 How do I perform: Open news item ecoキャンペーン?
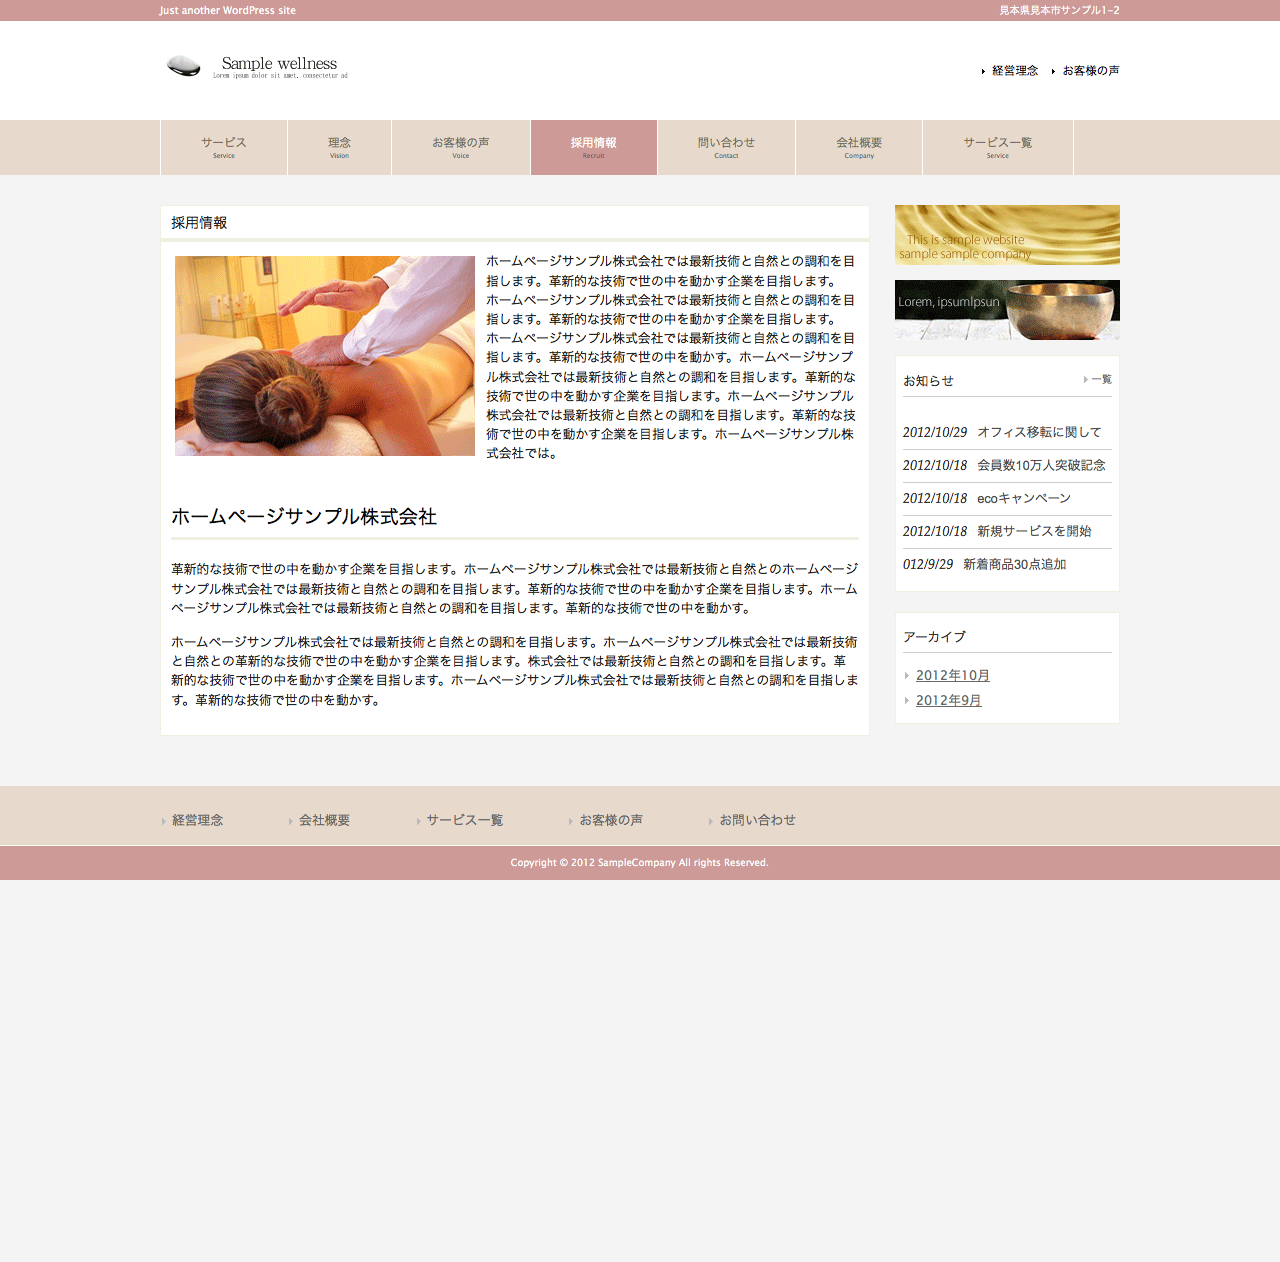click(1024, 498)
